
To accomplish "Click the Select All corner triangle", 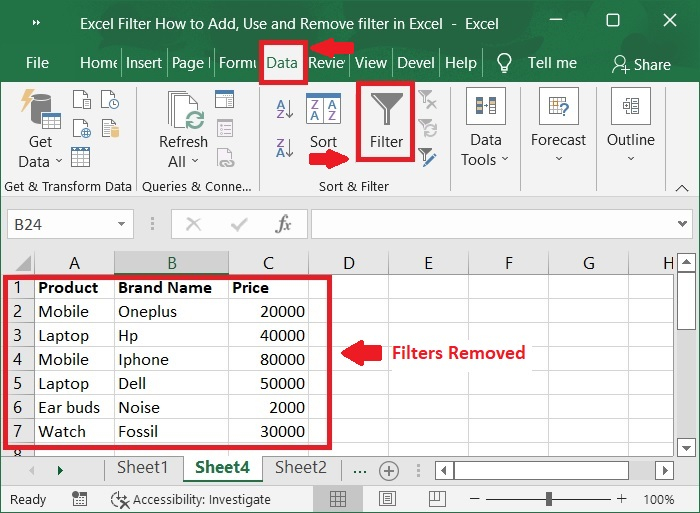I will tap(22, 263).
